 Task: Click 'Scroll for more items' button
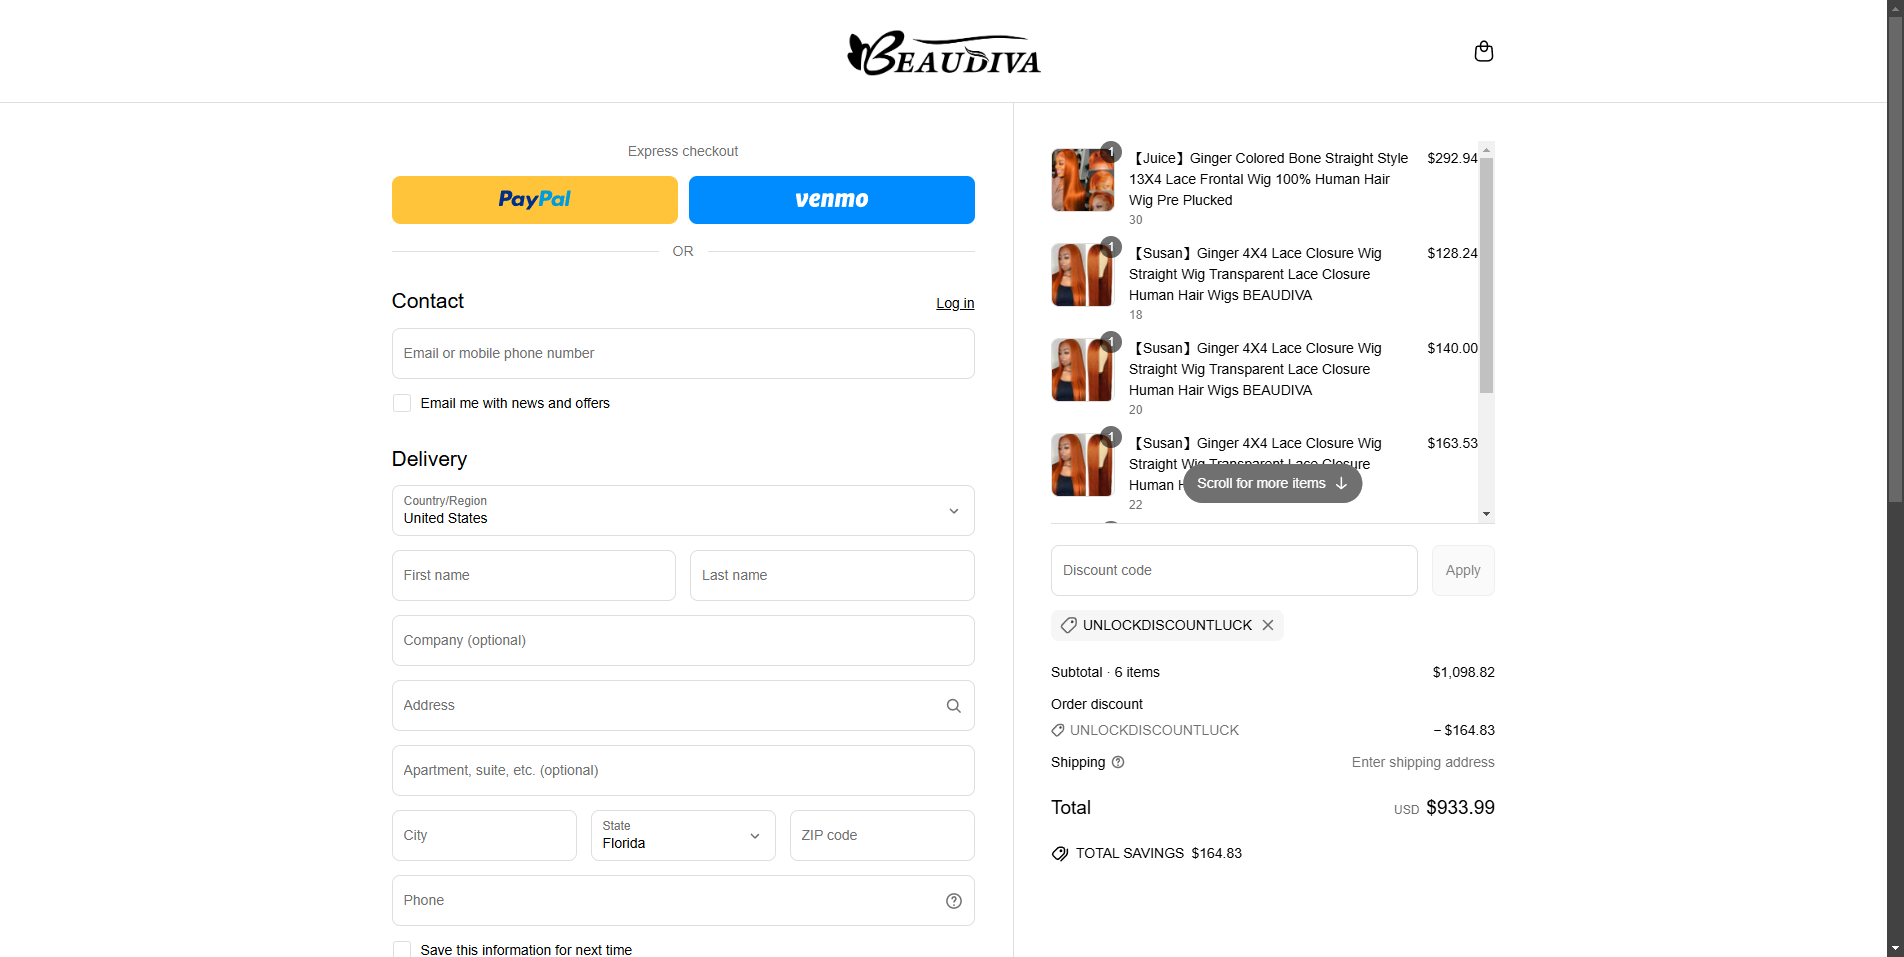point(1272,484)
